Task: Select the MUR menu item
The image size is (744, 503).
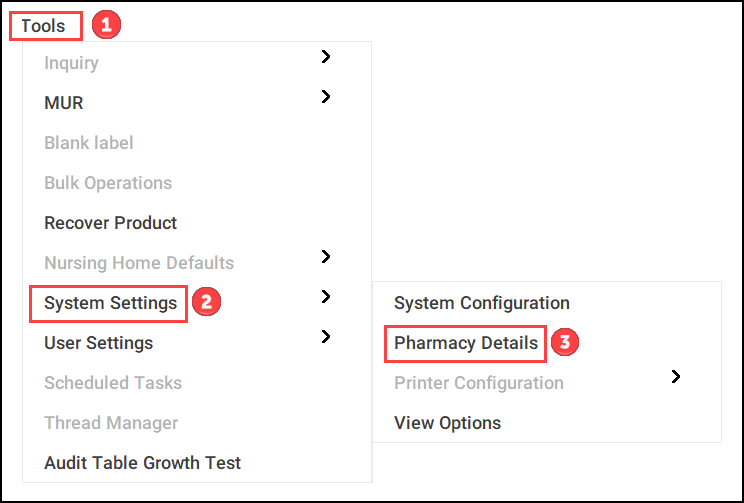Action: pyautogui.click(x=64, y=103)
